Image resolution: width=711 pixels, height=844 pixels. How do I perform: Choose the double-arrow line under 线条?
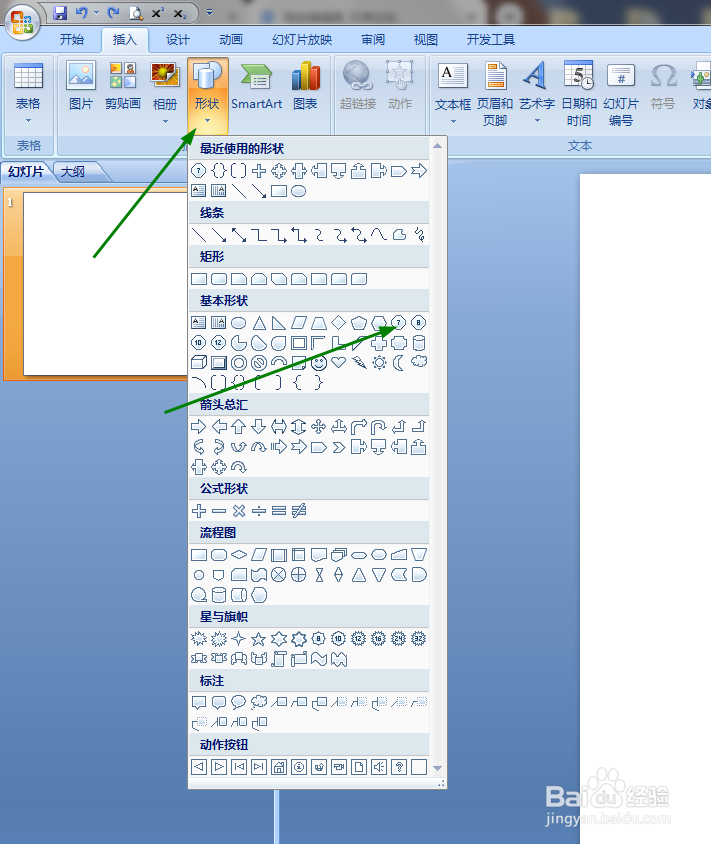click(238, 235)
